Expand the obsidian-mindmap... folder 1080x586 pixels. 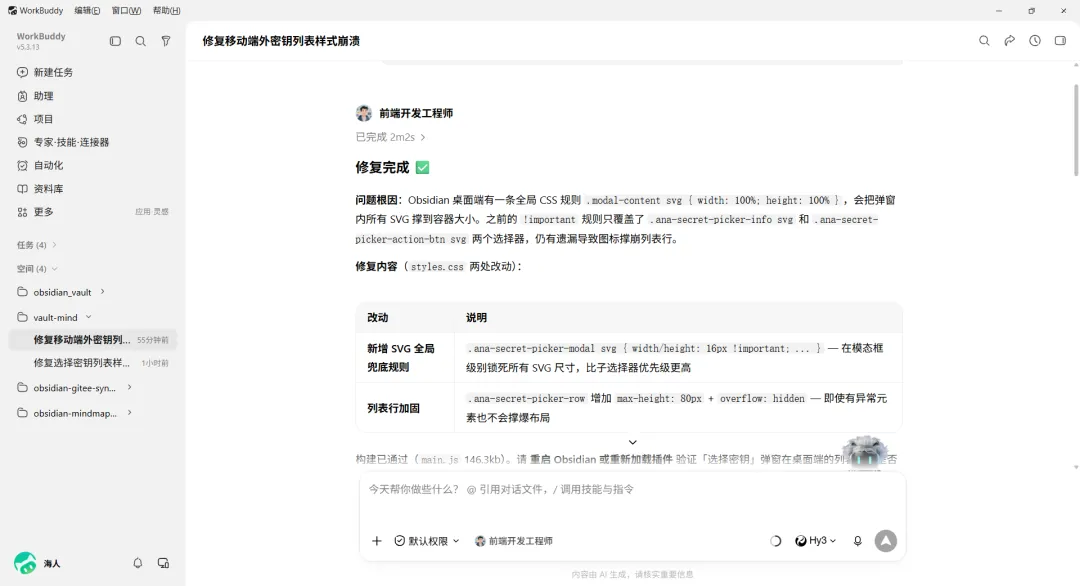(129, 413)
